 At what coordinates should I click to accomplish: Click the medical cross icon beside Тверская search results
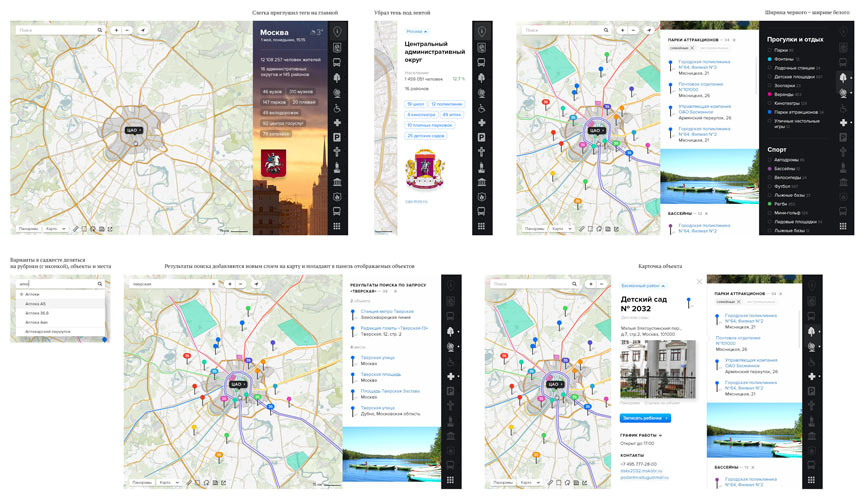click(448, 375)
